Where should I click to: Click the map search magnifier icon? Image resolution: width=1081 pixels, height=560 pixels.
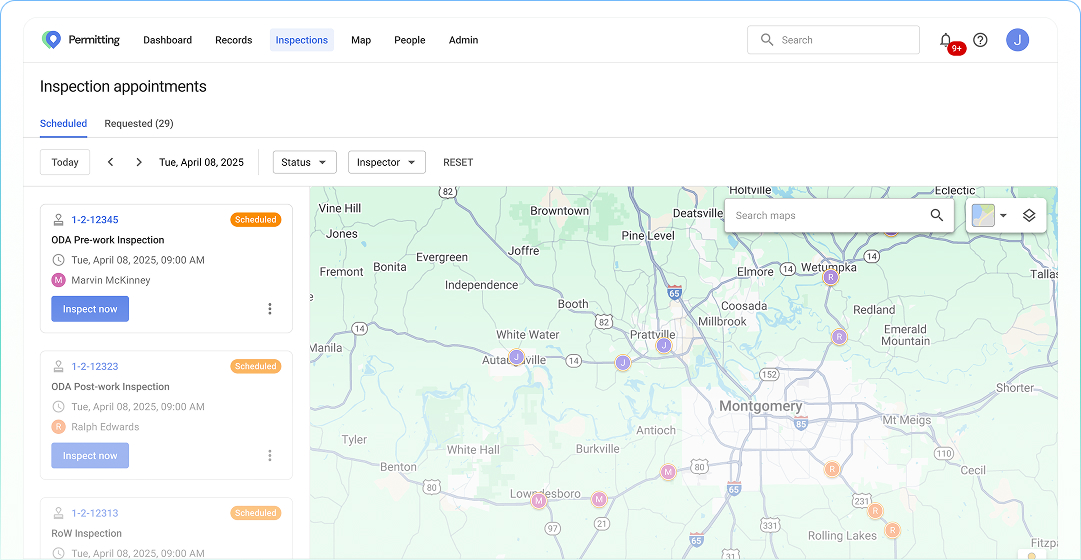click(936, 215)
